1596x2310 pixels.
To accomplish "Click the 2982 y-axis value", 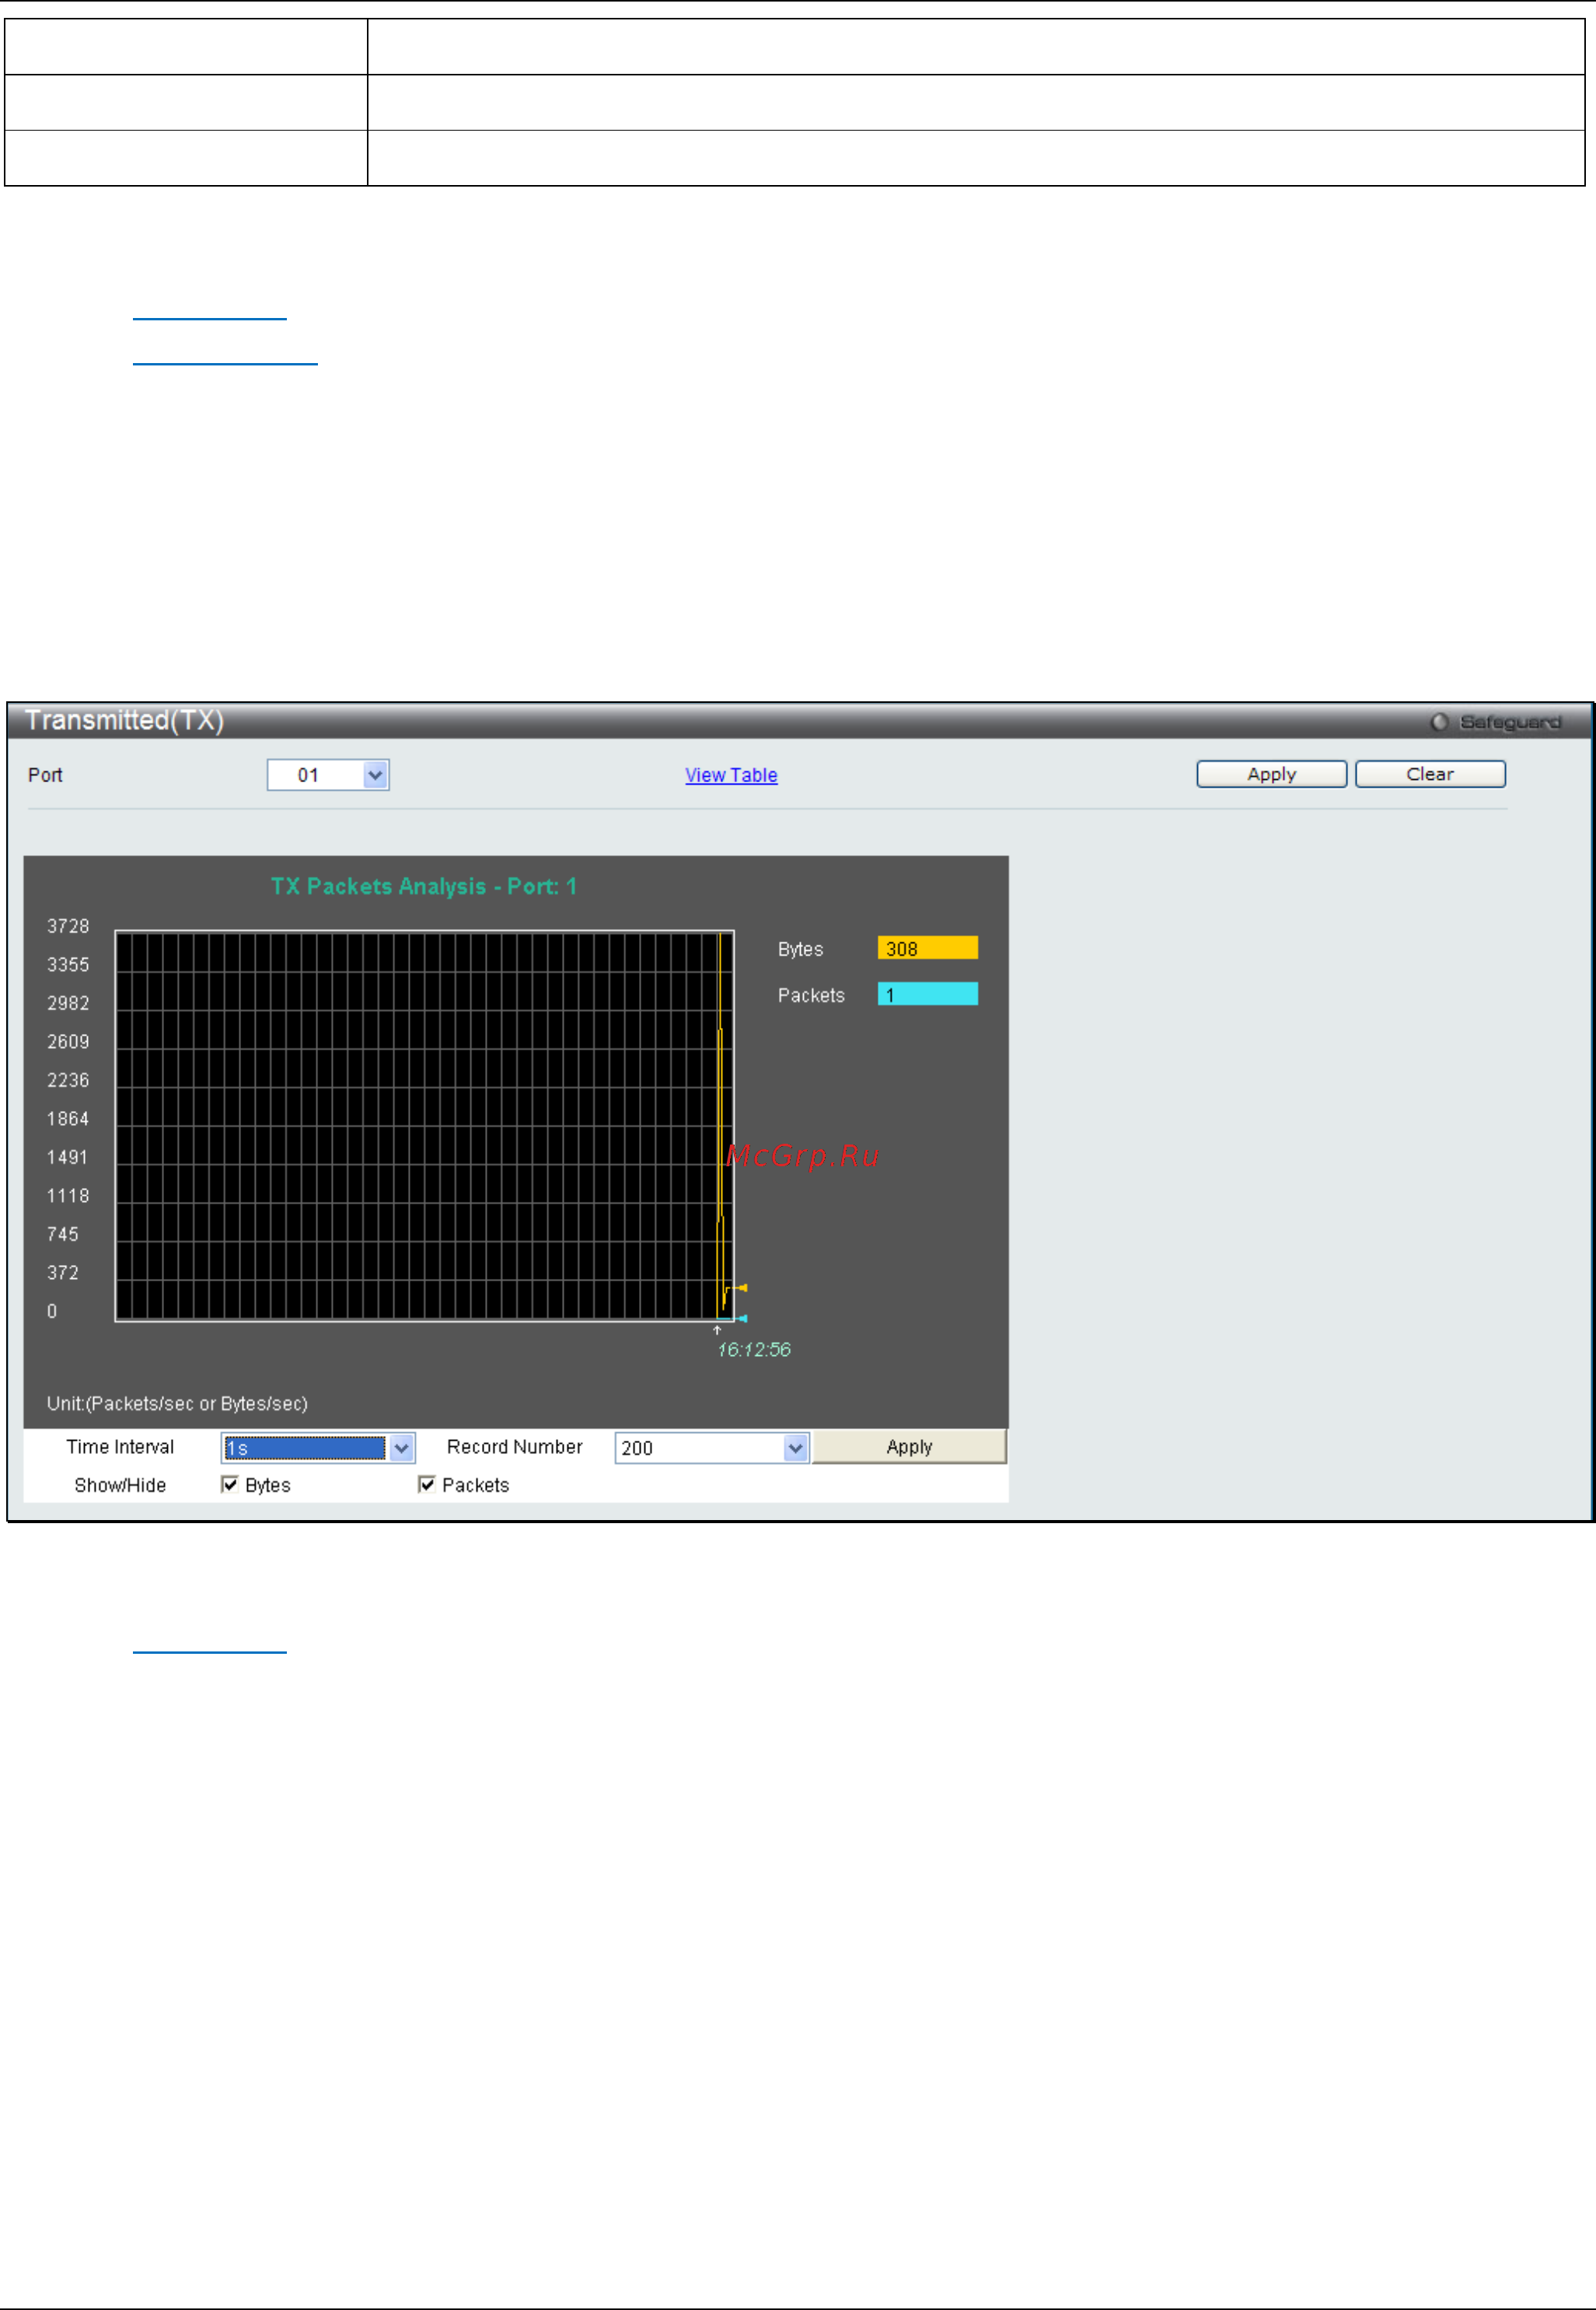I will tap(68, 1004).
